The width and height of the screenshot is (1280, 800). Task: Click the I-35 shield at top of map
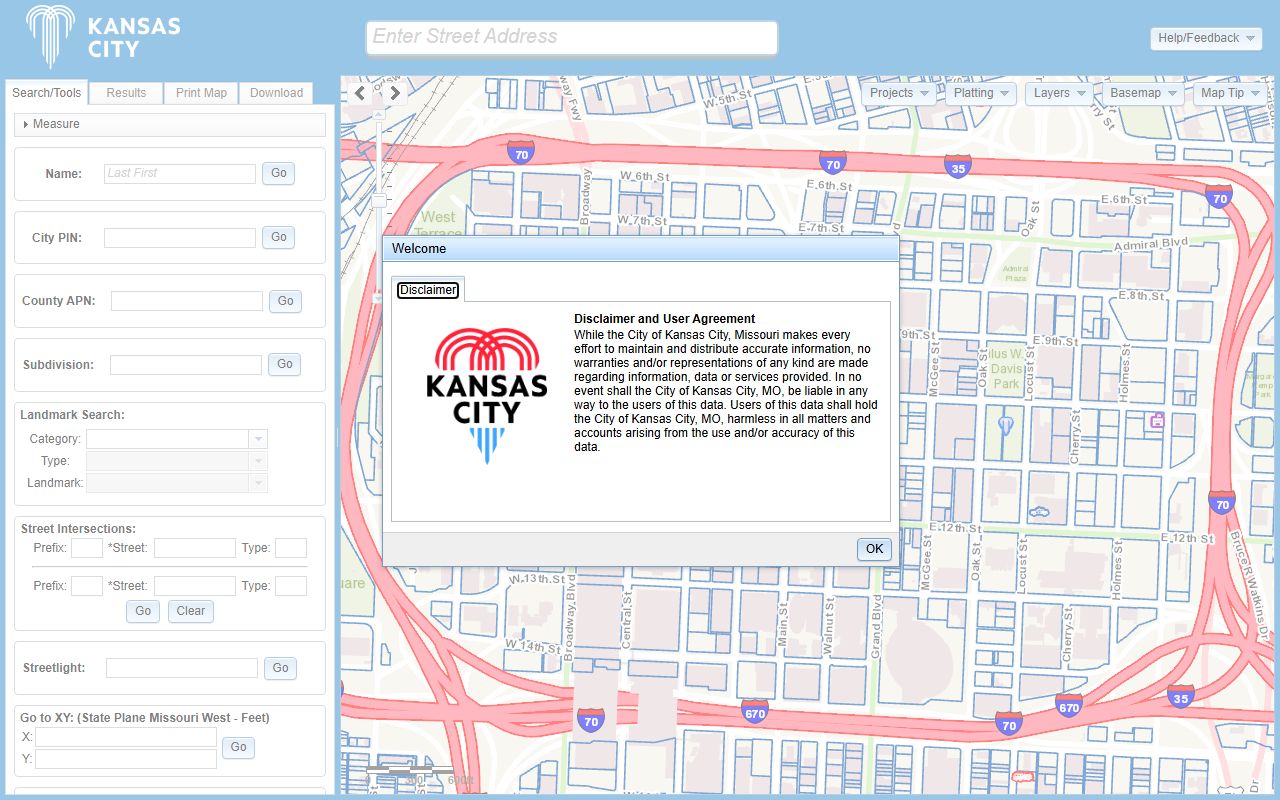(x=958, y=167)
